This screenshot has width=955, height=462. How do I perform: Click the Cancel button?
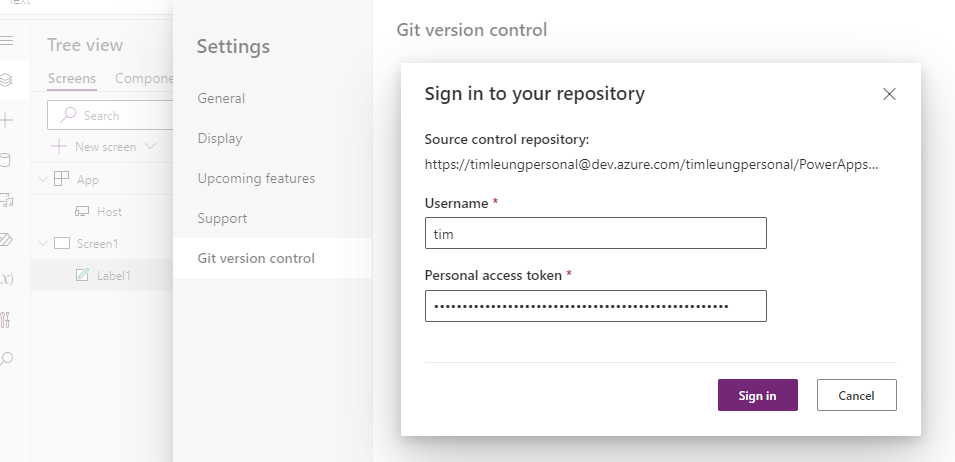(856, 395)
